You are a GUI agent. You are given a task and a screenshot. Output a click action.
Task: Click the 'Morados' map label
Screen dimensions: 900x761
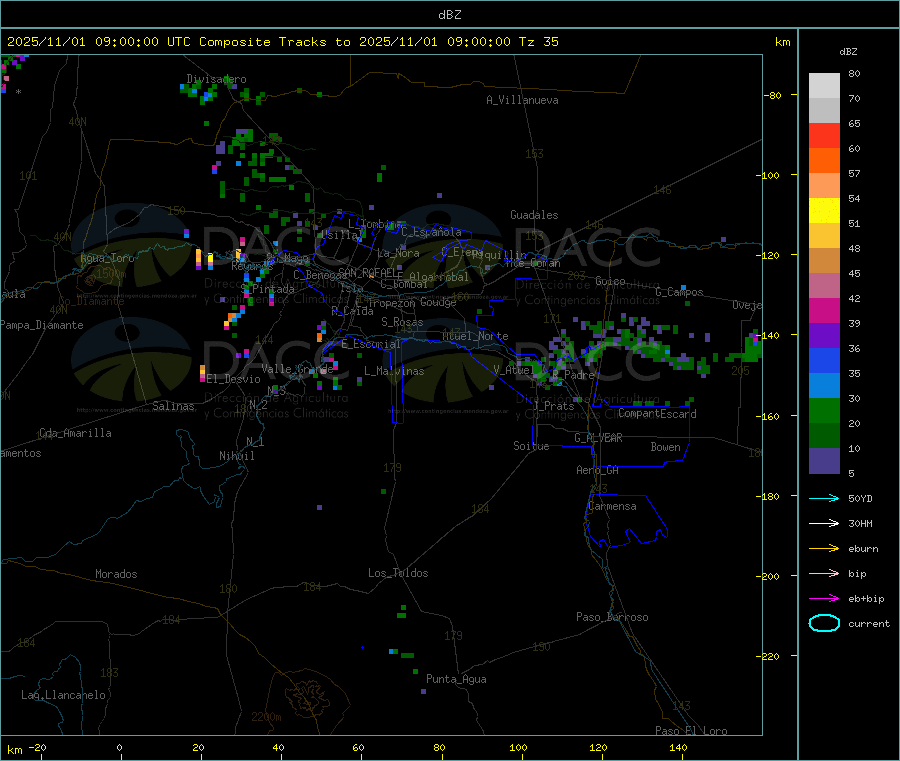tap(117, 574)
